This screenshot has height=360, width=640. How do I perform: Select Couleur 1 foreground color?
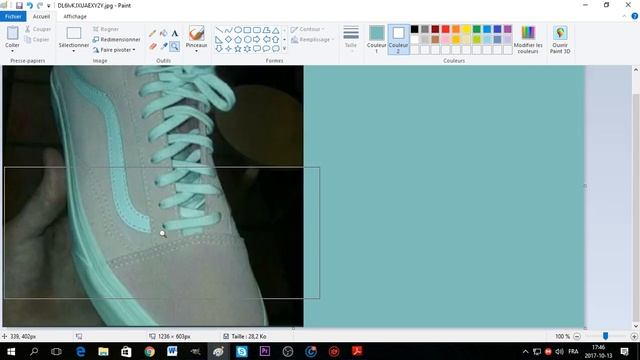[x=376, y=39]
